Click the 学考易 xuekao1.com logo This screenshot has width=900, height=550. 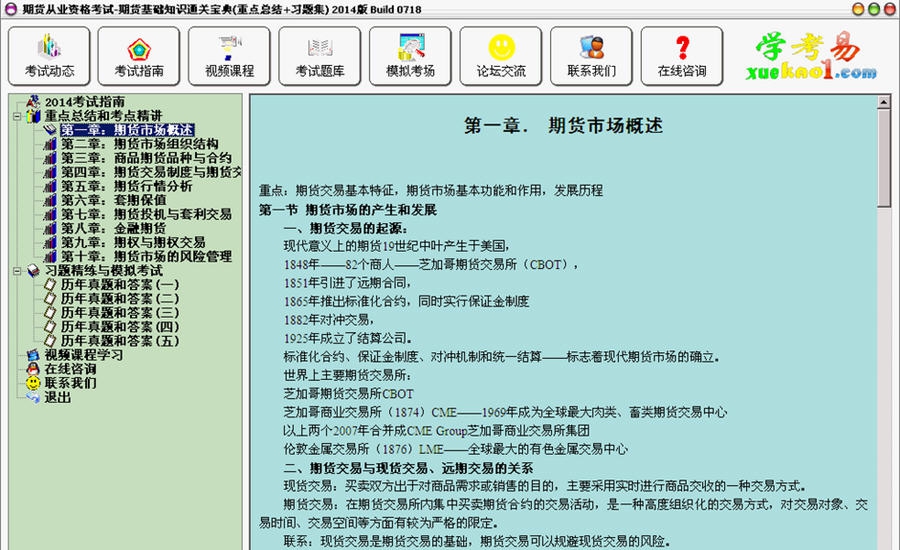click(811, 56)
